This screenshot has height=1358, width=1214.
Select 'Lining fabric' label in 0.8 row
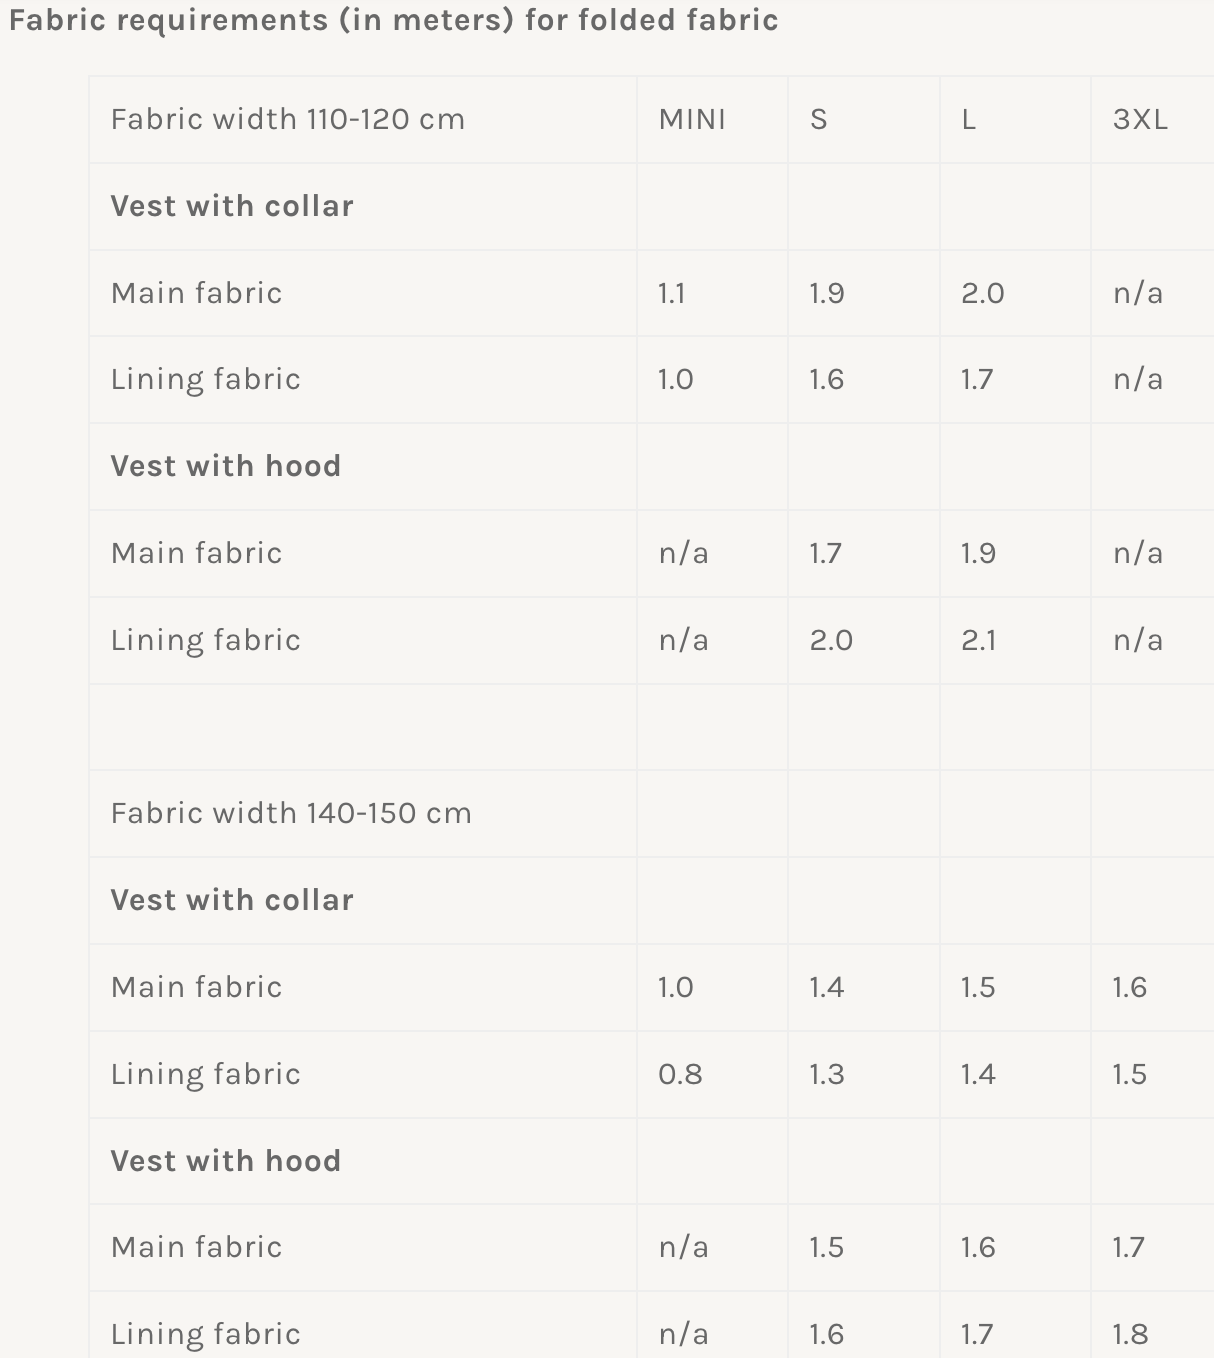point(206,1074)
